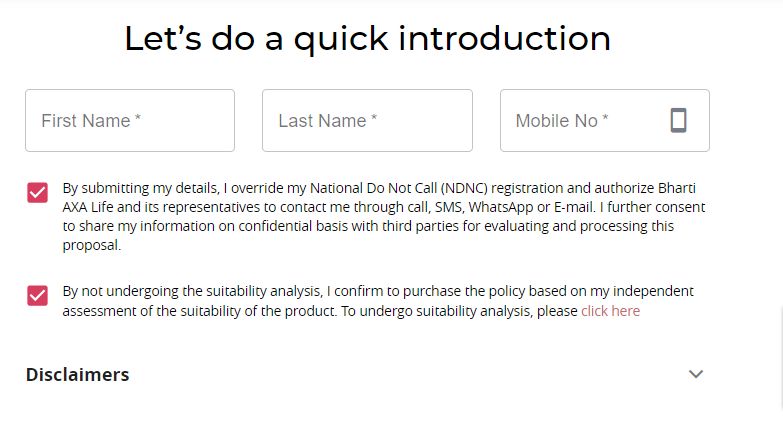Focus the Last Name text box

367,121
